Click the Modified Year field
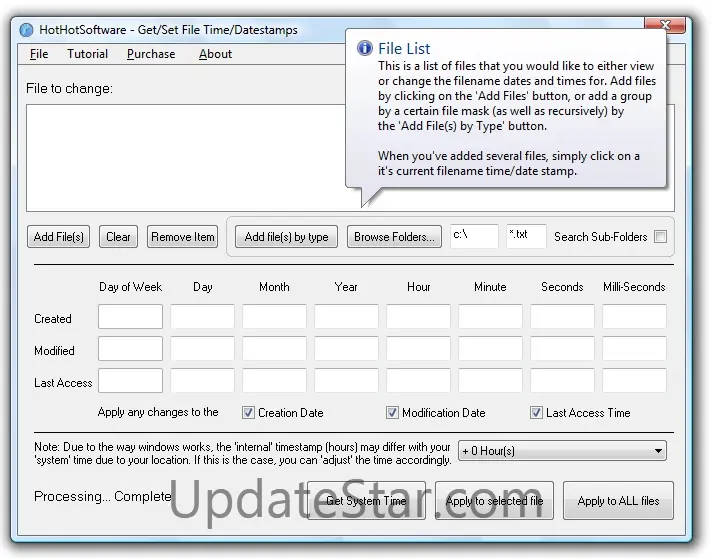The image size is (712, 558). [x=346, y=348]
